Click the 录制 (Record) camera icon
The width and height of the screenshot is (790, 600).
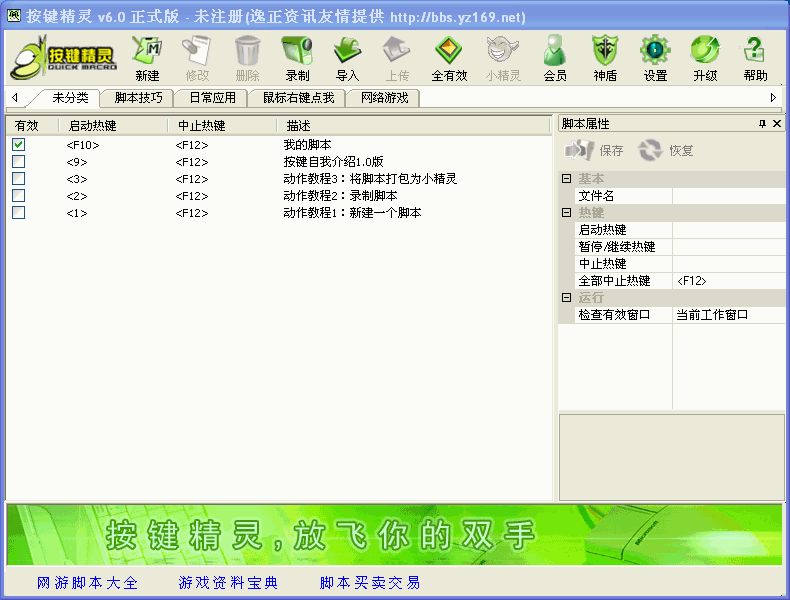[297, 57]
